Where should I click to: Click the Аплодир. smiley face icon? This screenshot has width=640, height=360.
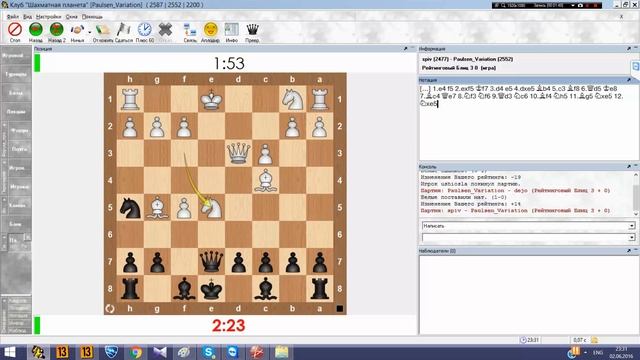pos(211,29)
